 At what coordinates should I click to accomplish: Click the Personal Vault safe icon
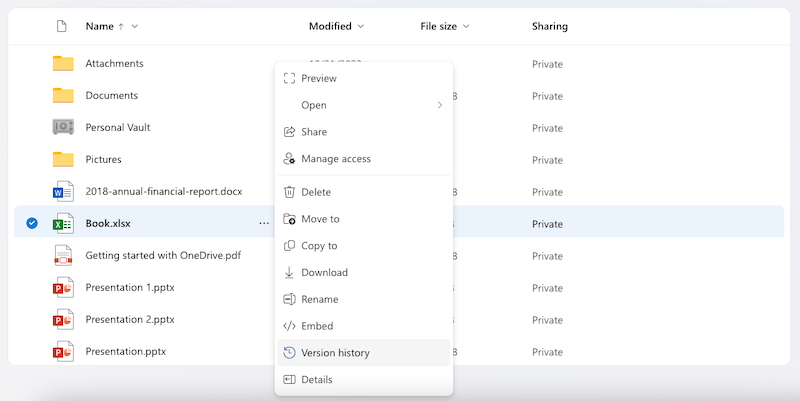(x=63, y=127)
